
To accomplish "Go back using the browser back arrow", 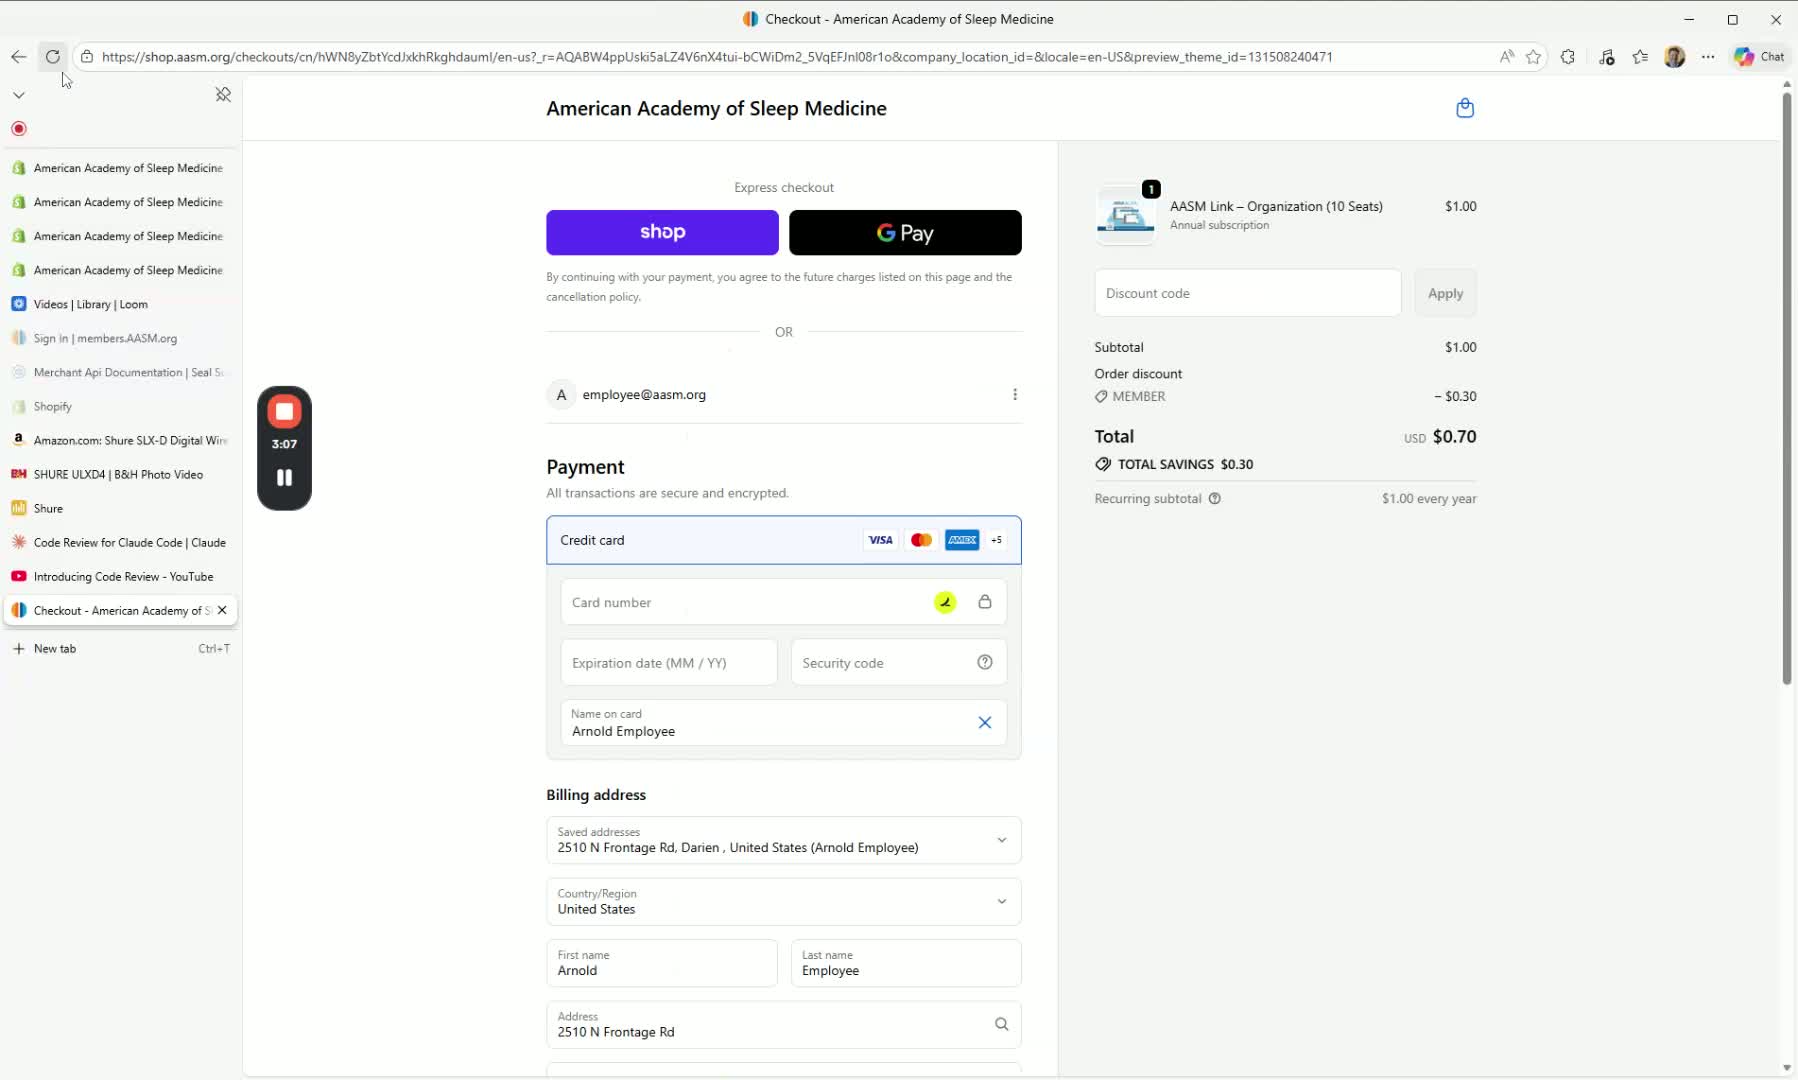I will pyautogui.click(x=19, y=57).
